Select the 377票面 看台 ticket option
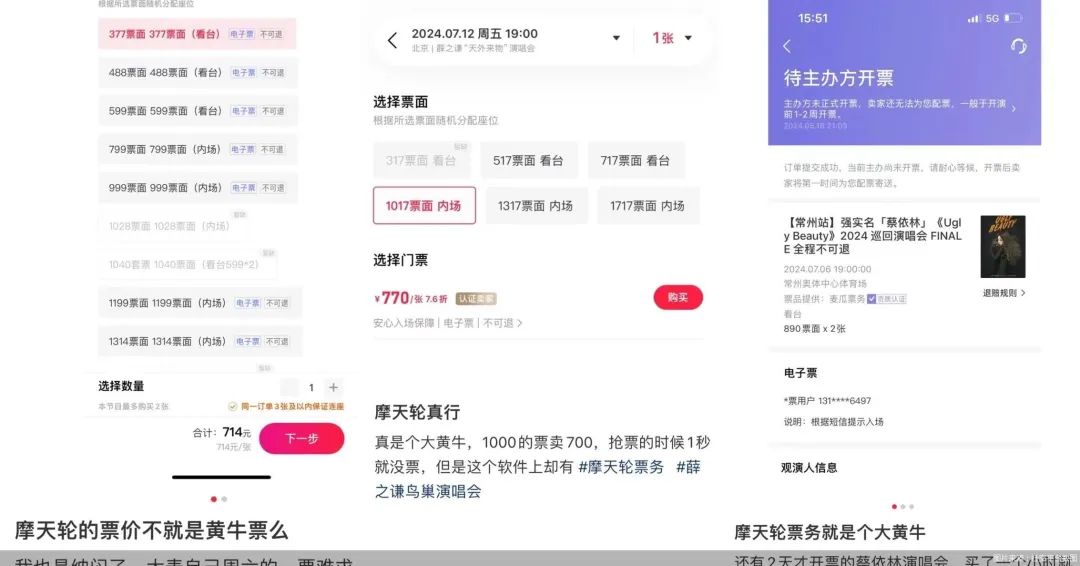Screen dimensions: 1080x566 (x=197, y=34)
